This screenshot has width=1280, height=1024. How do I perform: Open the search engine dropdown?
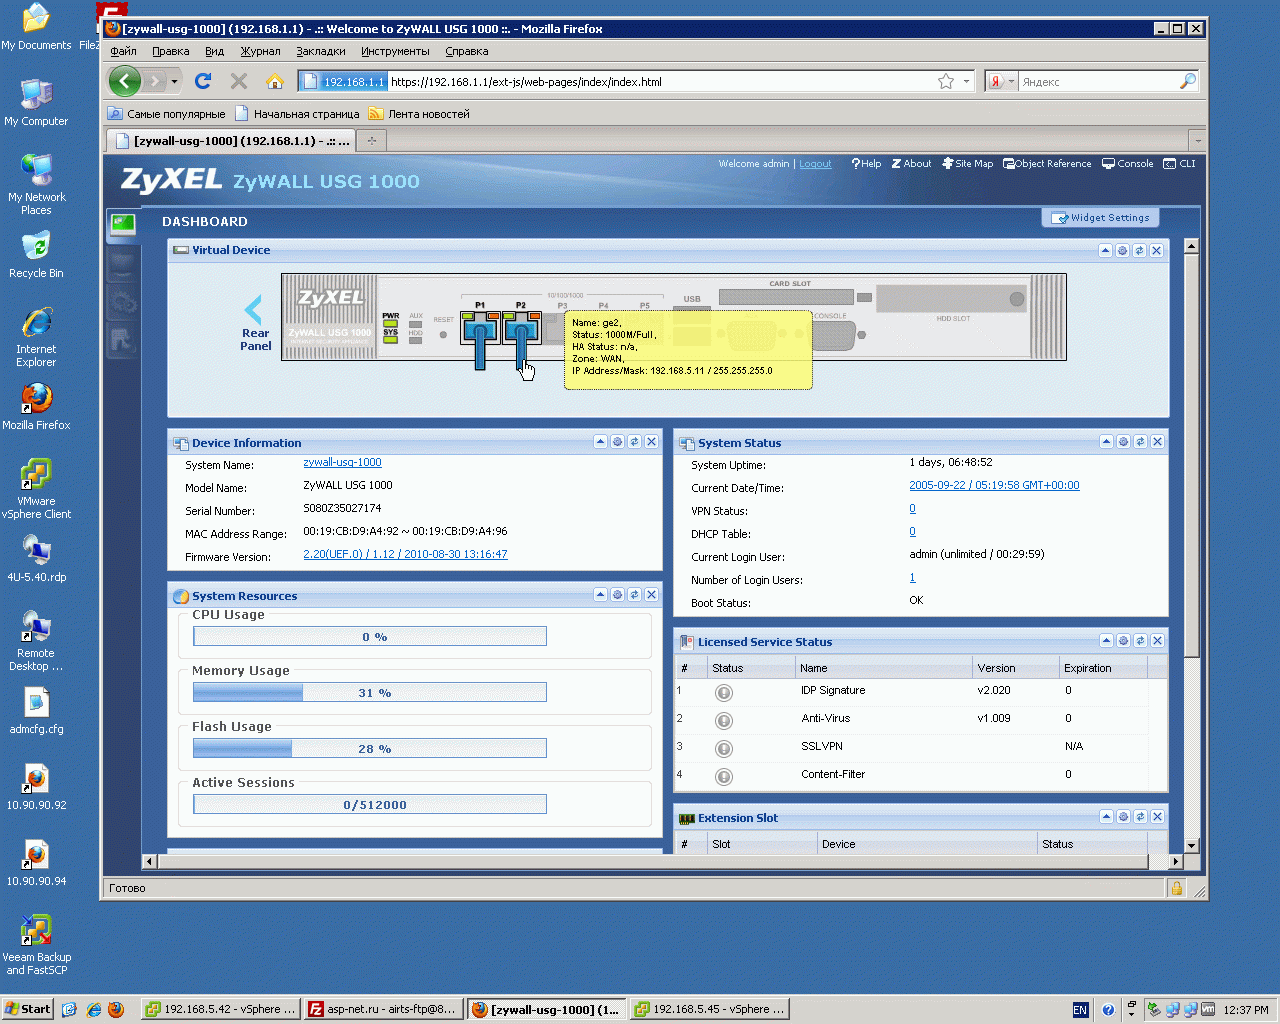(x=1001, y=82)
